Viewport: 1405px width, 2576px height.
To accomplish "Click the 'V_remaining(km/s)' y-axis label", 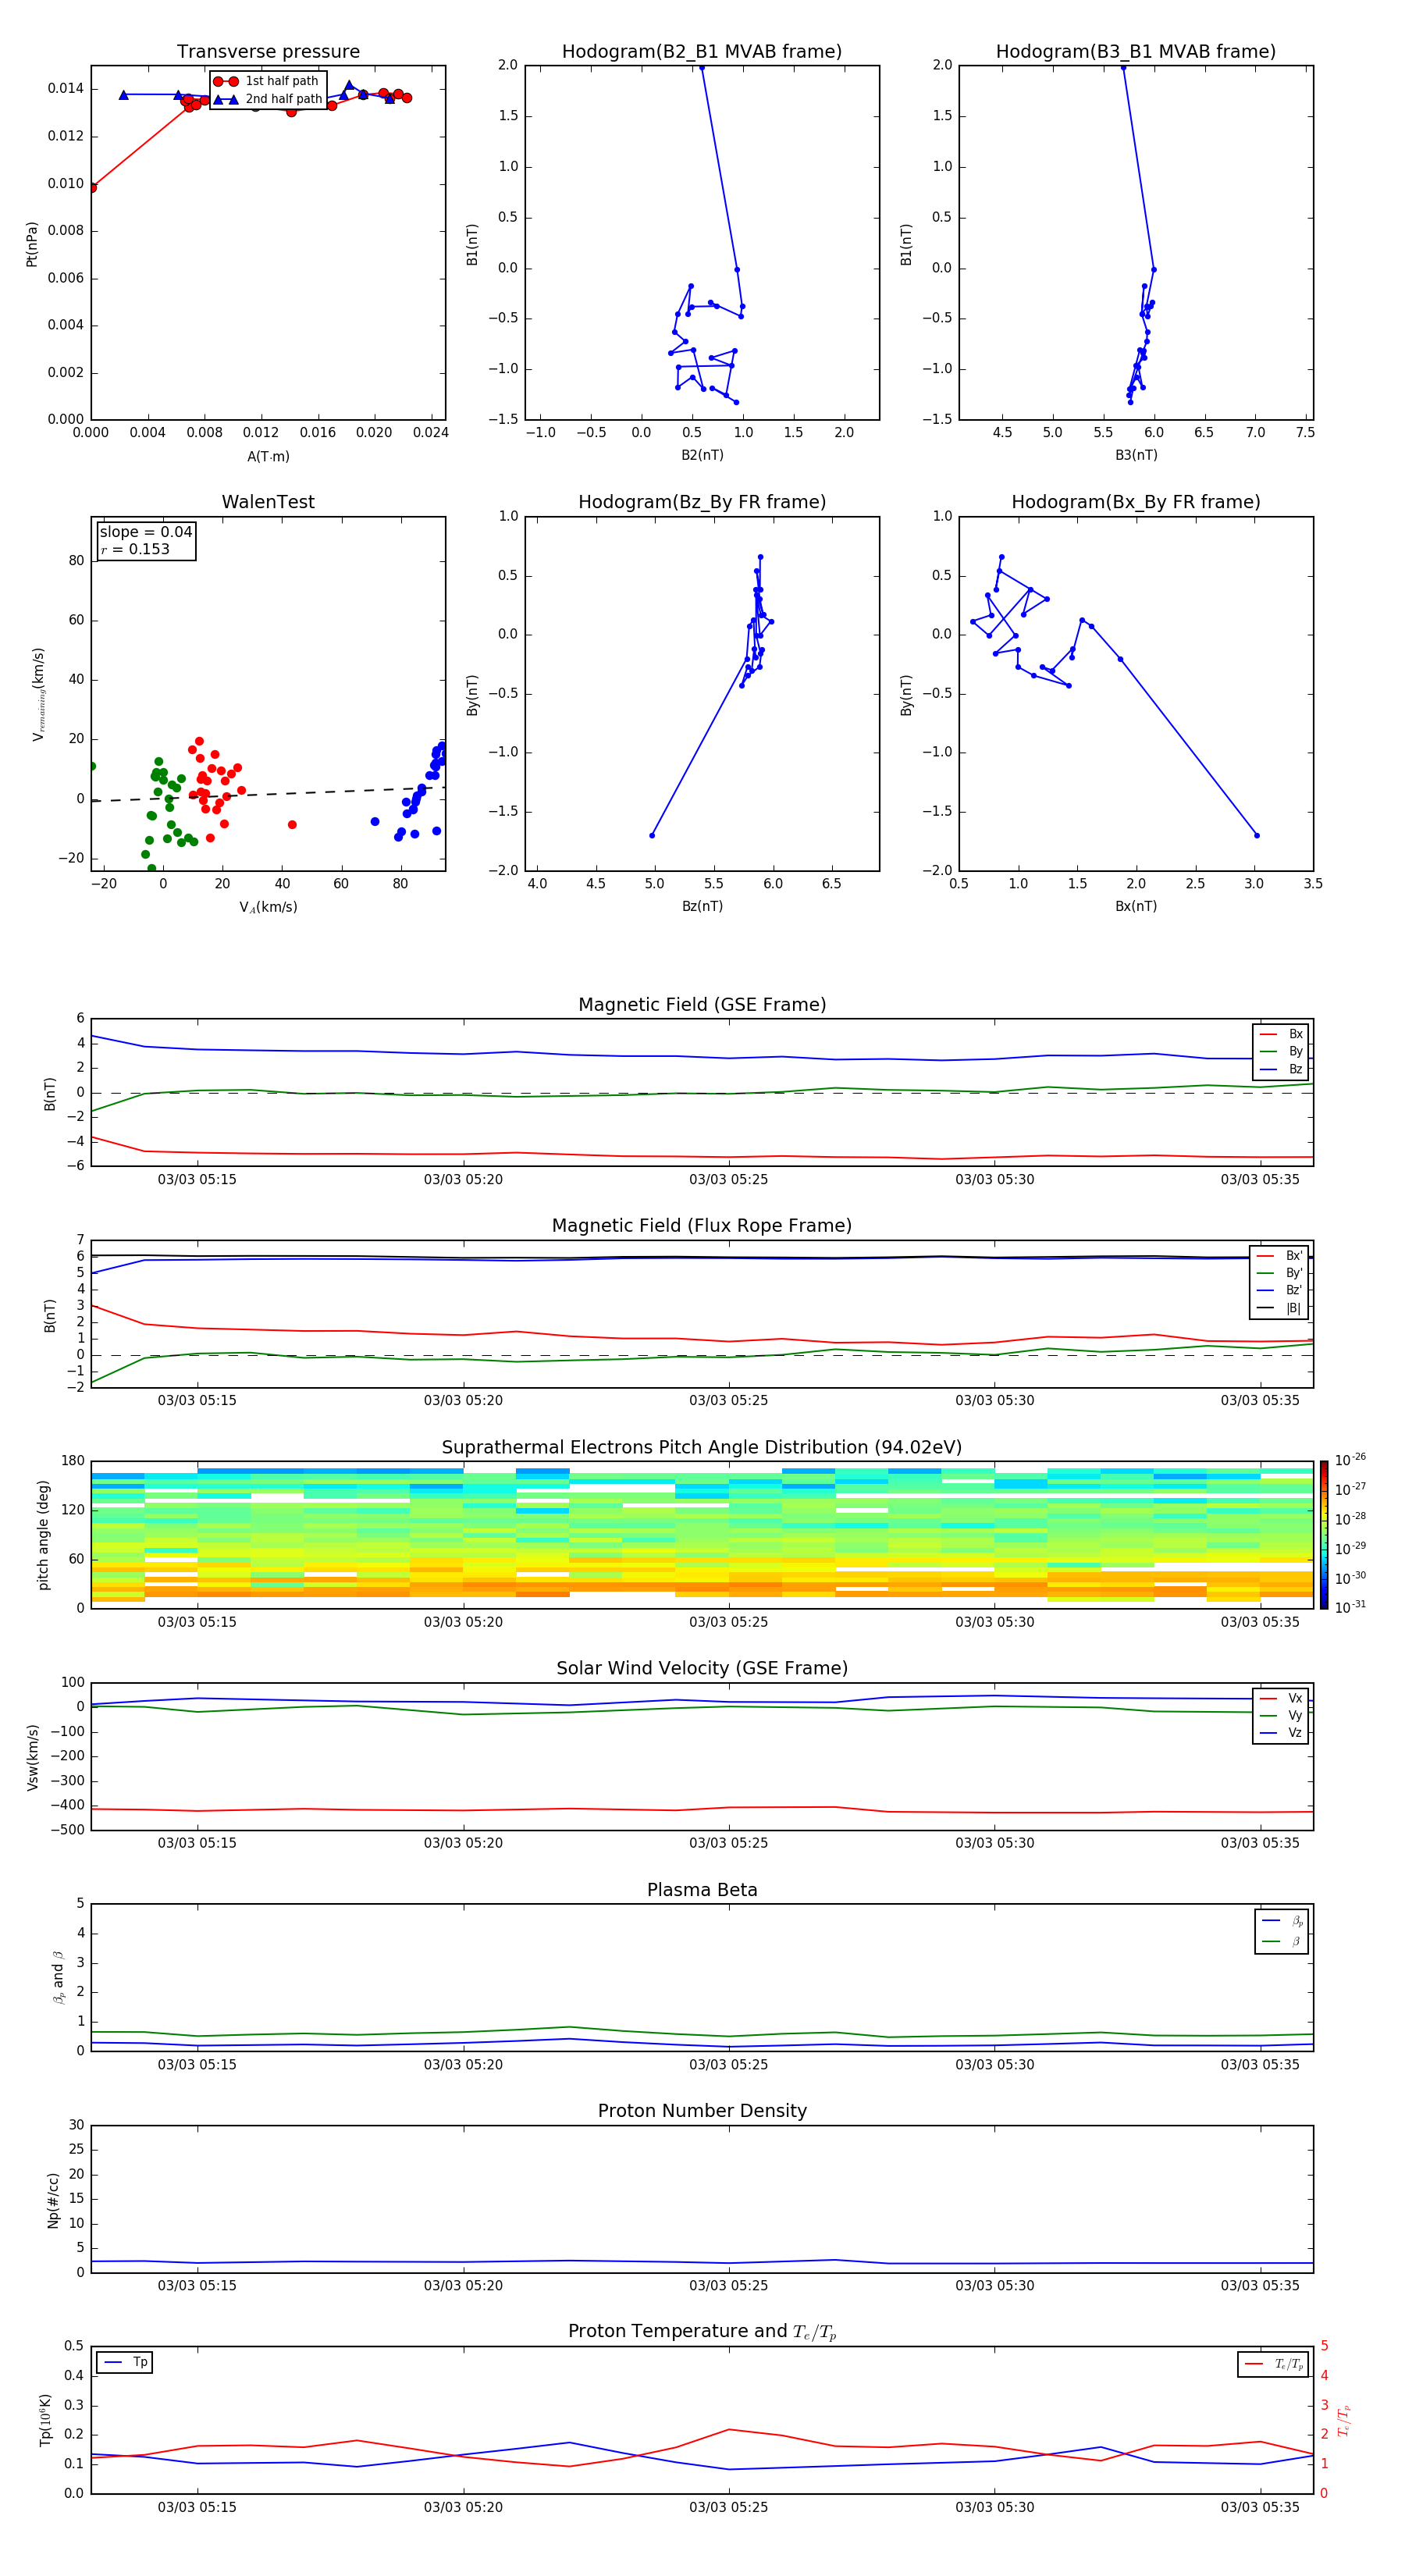I will click(x=38, y=694).
